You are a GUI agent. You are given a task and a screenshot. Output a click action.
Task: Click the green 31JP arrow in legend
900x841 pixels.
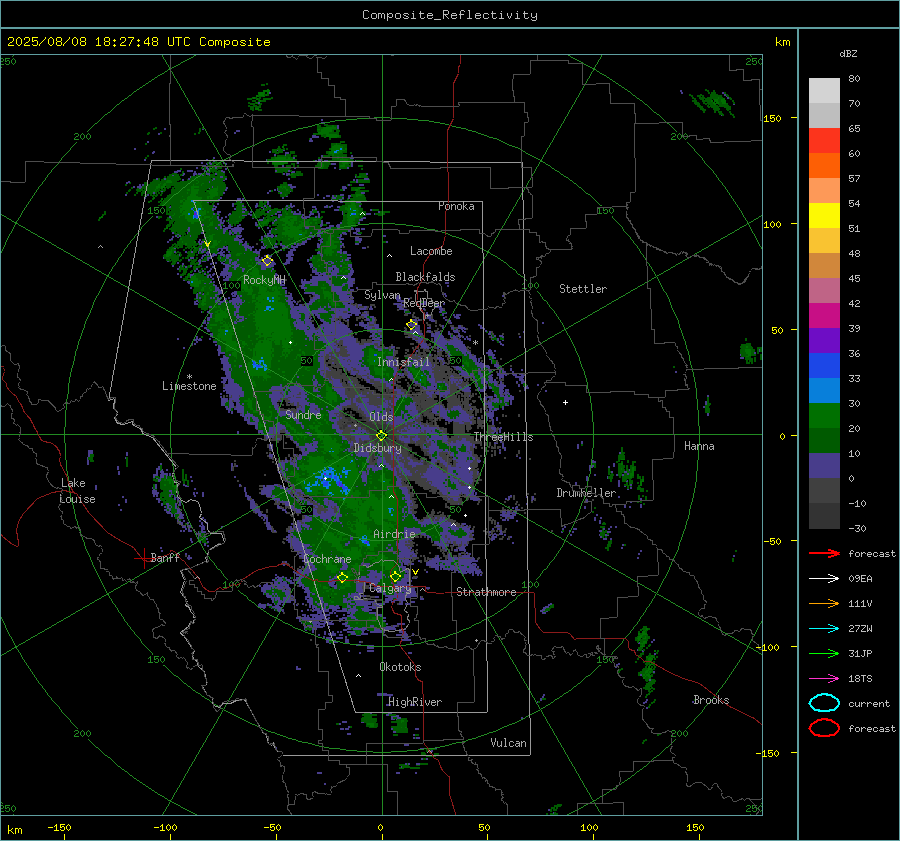(x=824, y=653)
